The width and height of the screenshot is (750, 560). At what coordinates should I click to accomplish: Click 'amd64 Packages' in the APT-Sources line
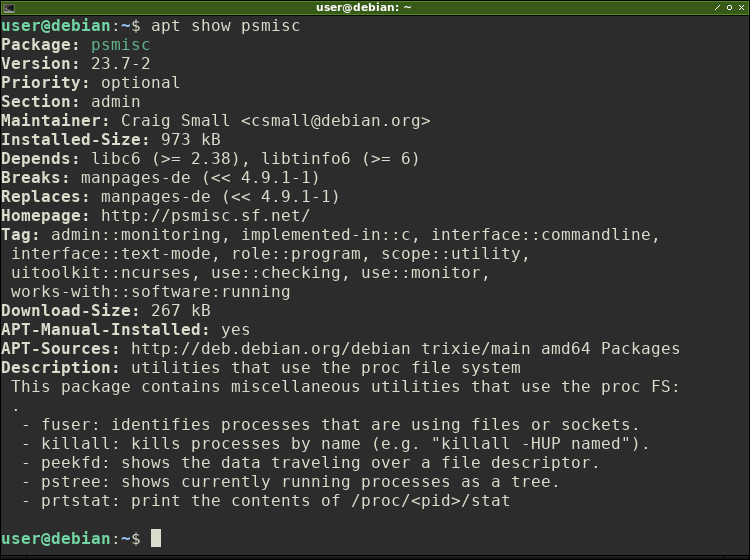[x=610, y=349]
